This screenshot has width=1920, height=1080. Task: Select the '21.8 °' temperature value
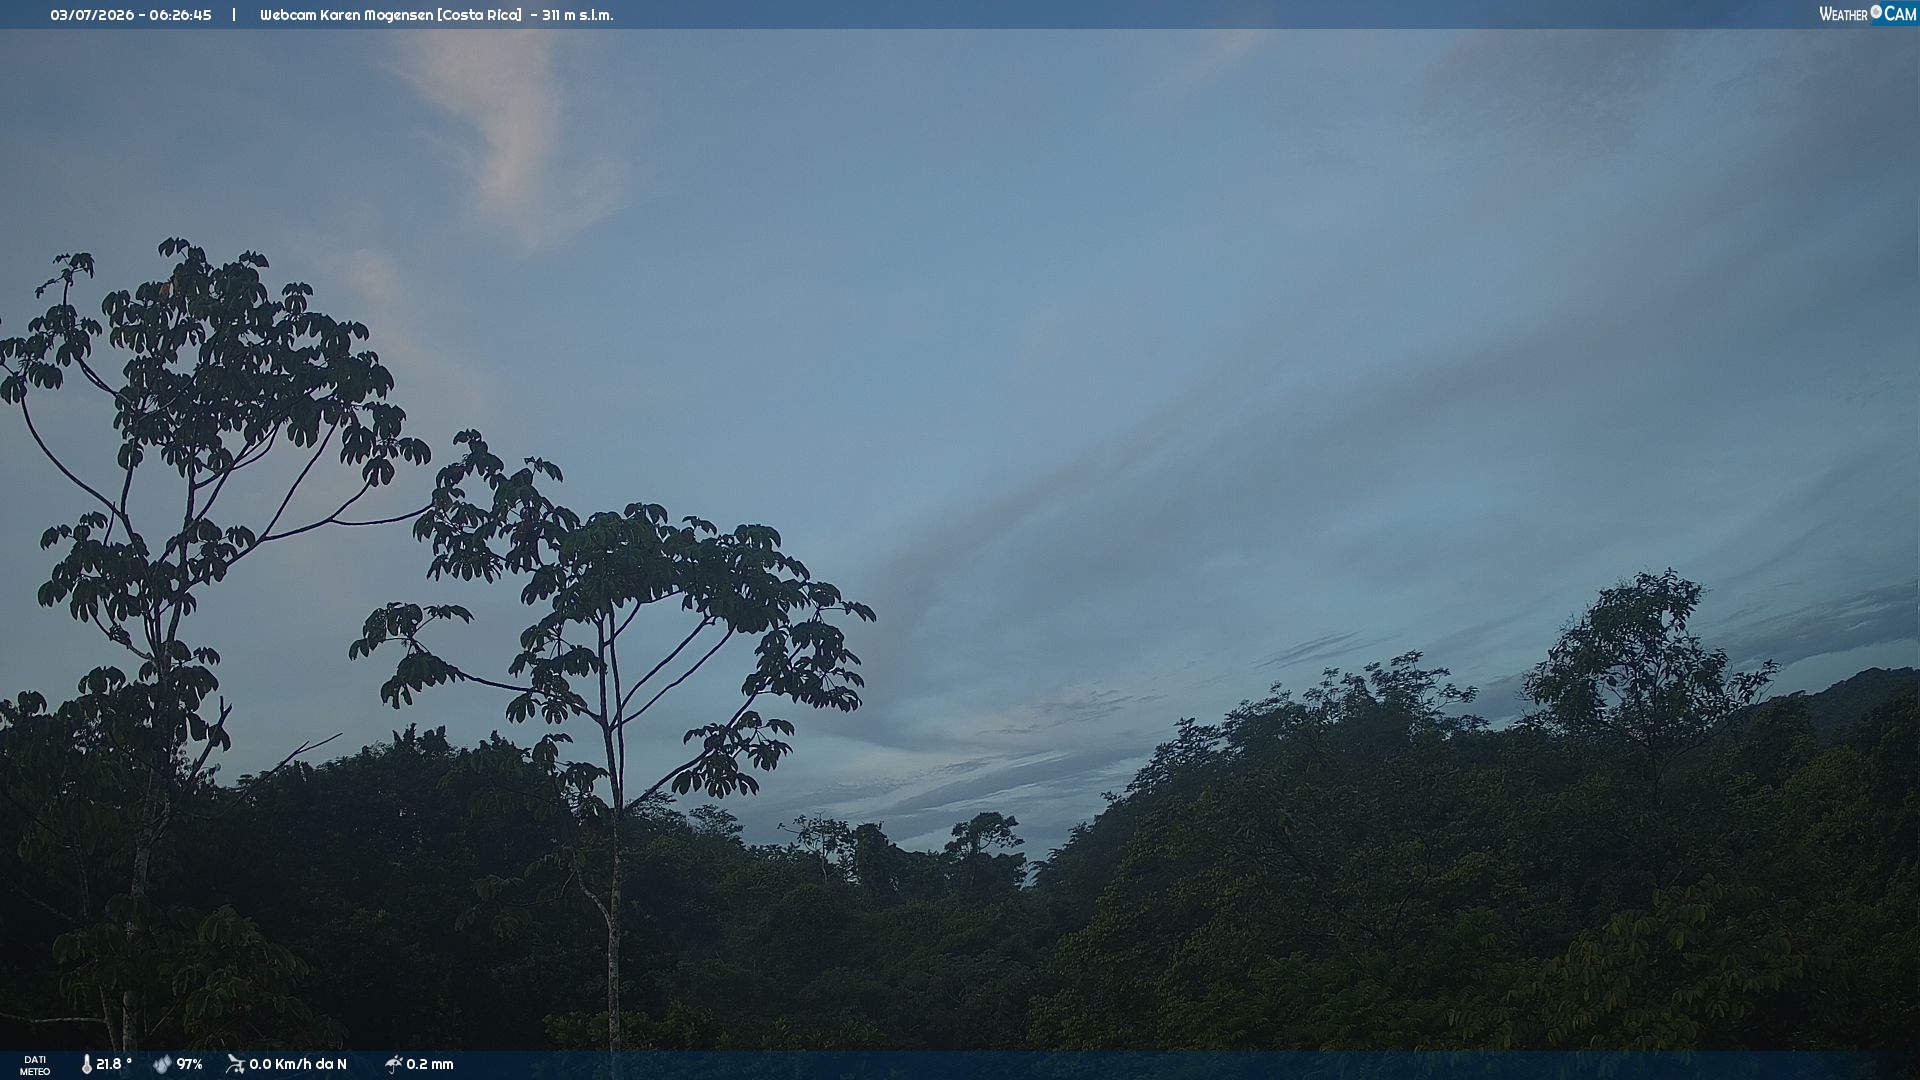(114, 1064)
